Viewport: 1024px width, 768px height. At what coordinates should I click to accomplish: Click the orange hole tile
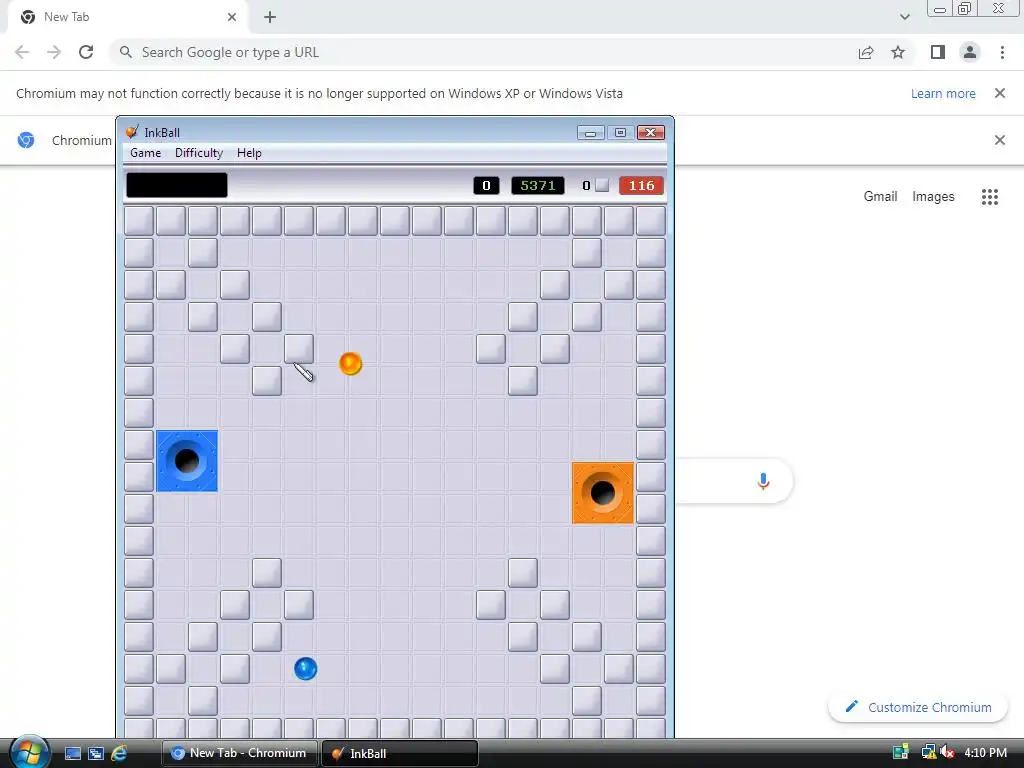(x=603, y=493)
